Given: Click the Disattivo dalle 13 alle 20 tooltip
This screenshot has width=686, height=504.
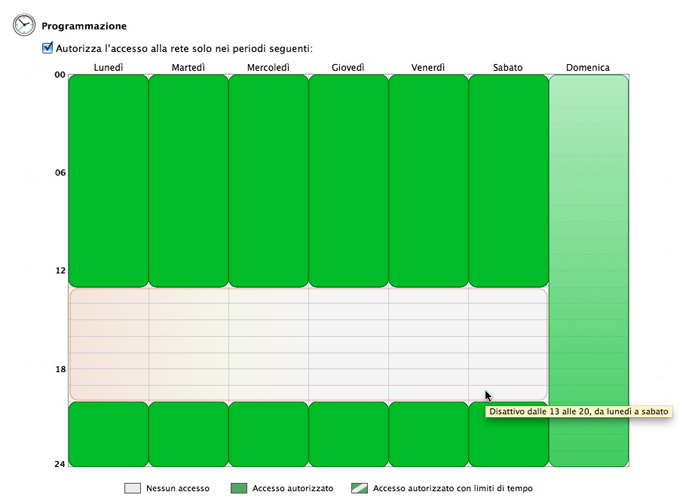Looking at the screenshot, I should coord(578,412).
